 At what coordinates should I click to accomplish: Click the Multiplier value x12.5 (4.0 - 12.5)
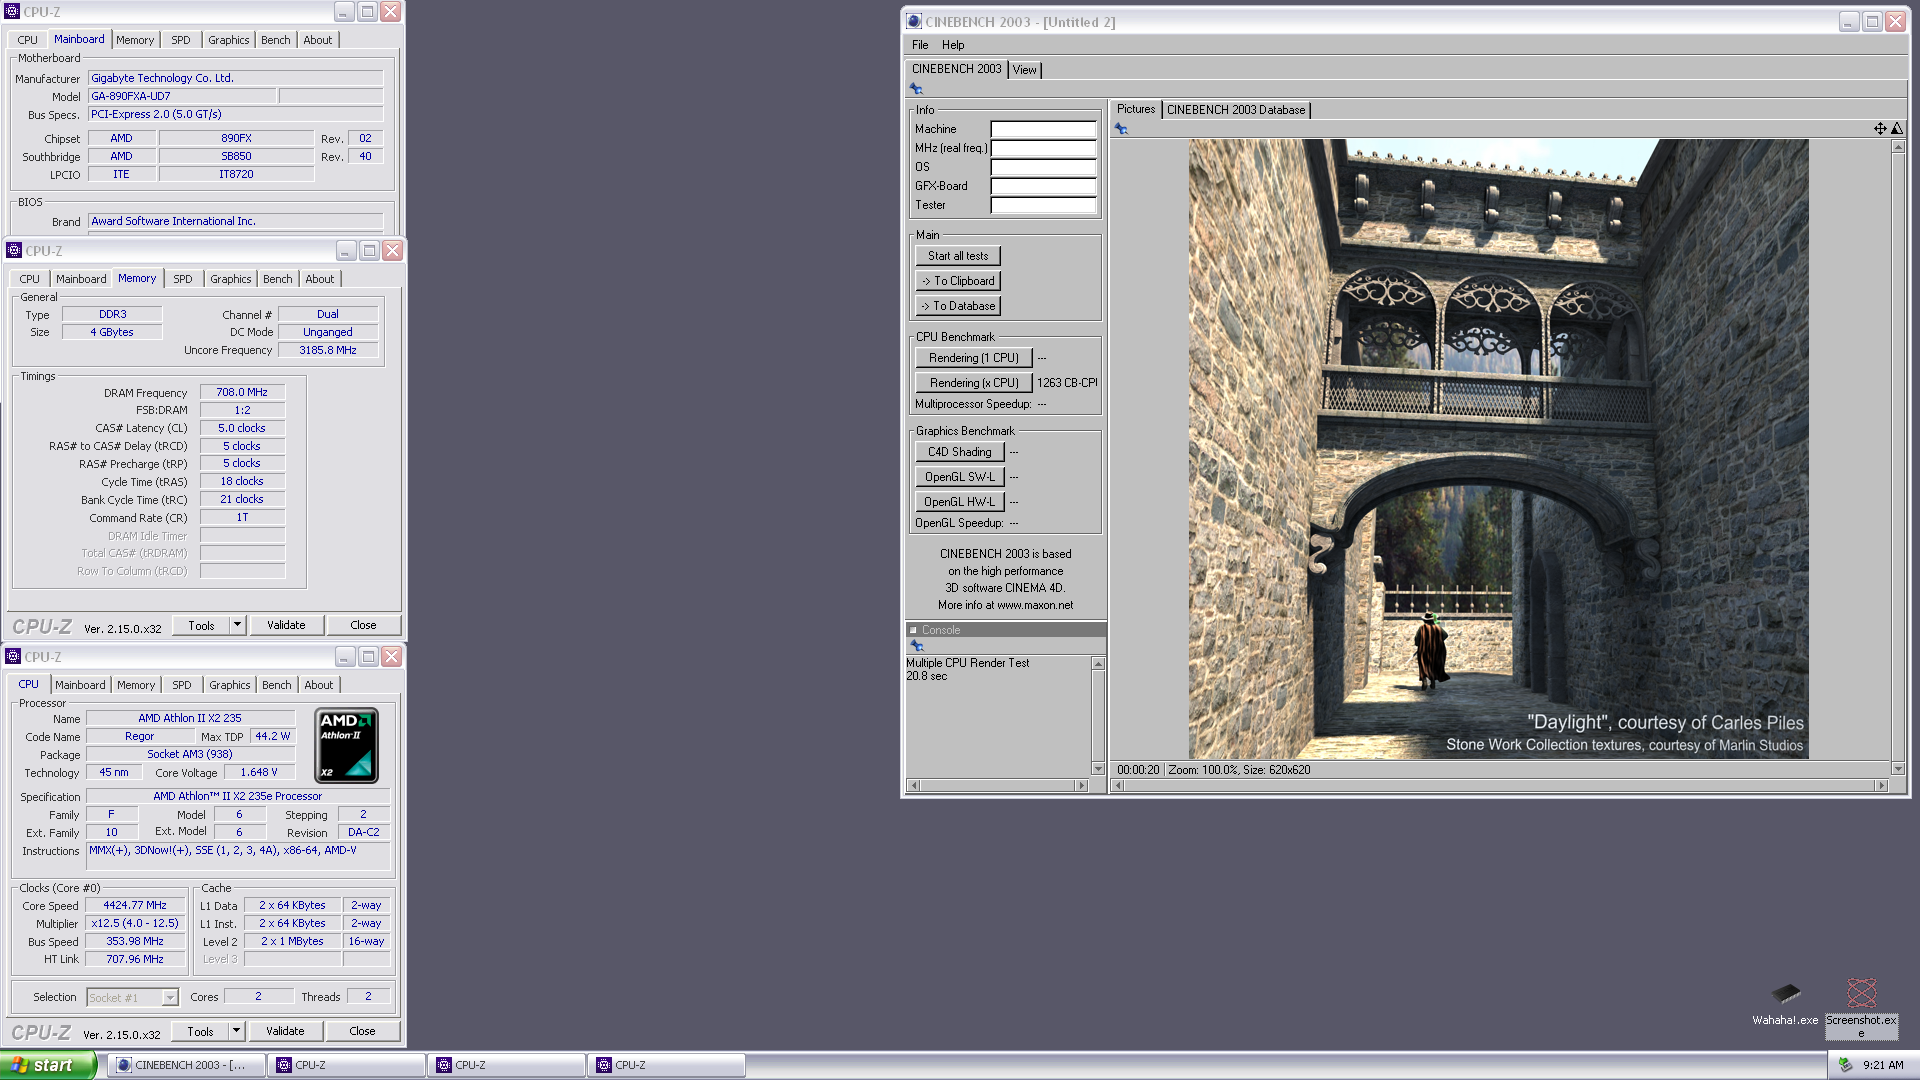[x=135, y=923]
